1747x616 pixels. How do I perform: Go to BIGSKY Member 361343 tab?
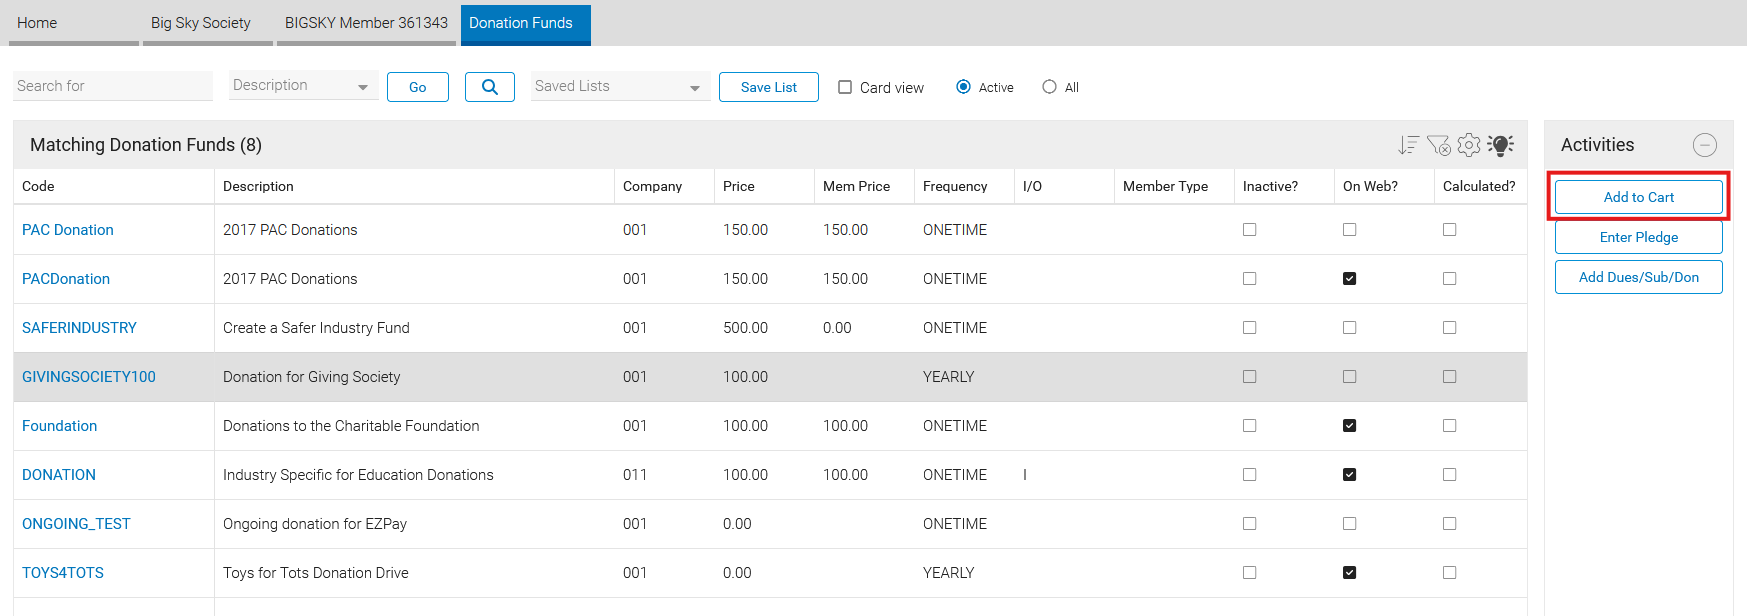click(366, 23)
